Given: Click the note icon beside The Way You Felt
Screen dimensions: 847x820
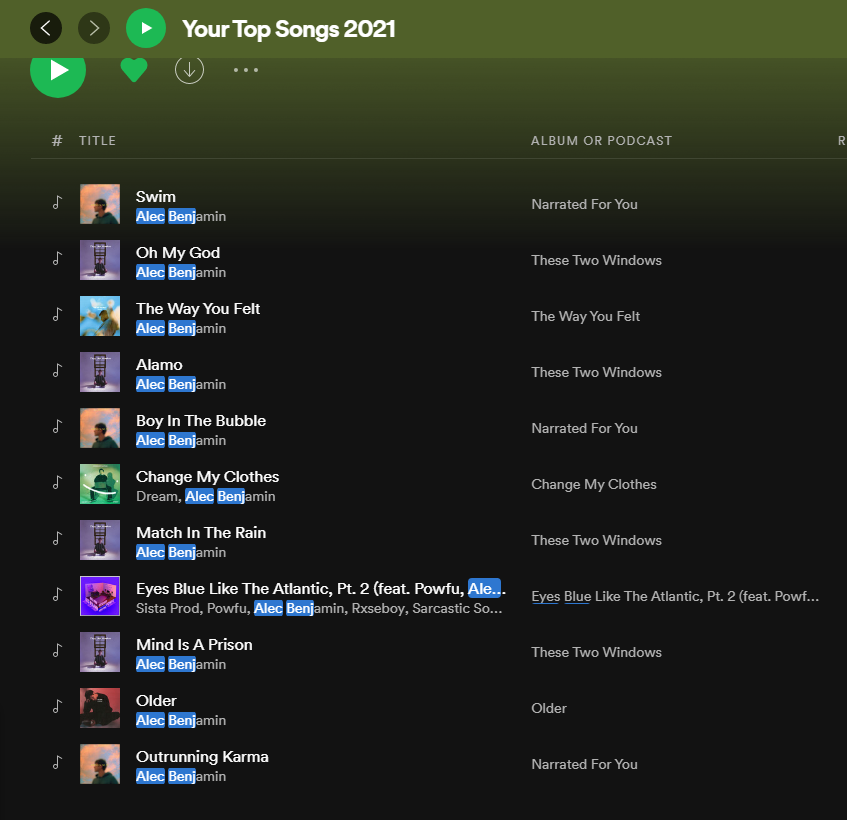Looking at the screenshot, I should 57,314.
